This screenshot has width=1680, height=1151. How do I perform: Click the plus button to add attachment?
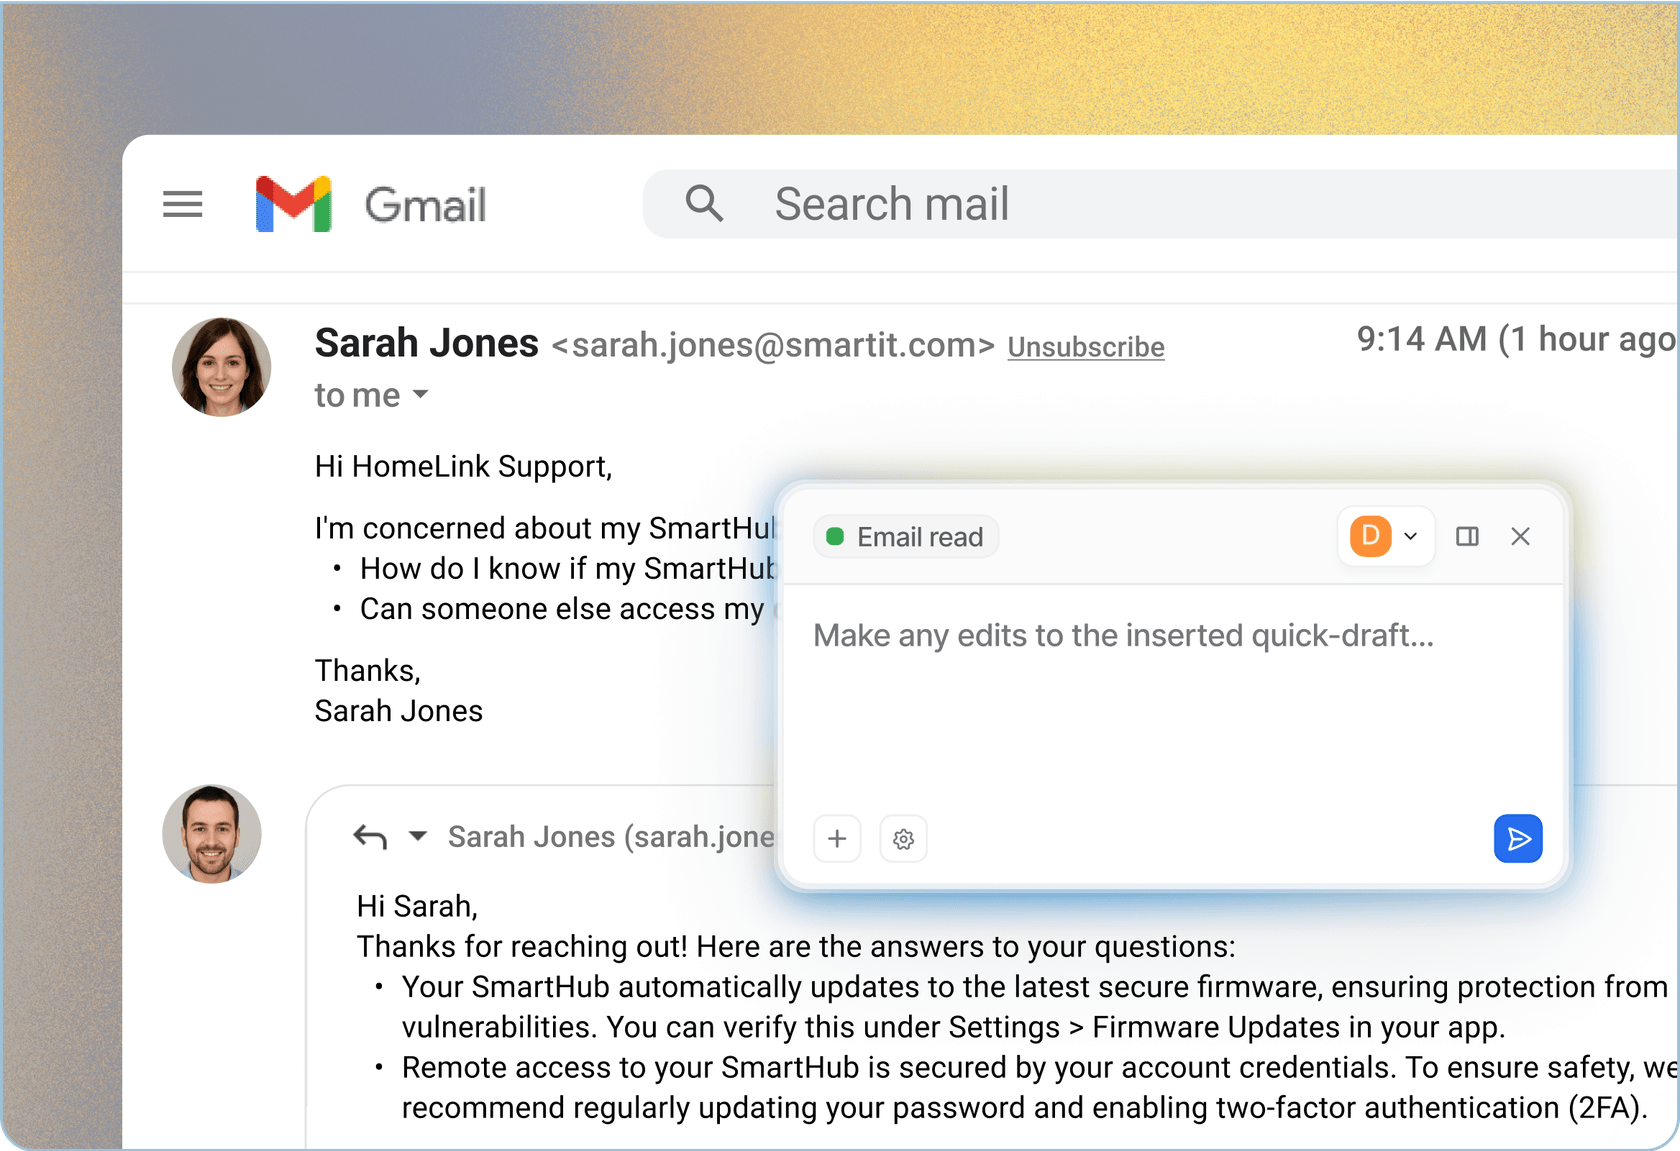click(x=837, y=839)
